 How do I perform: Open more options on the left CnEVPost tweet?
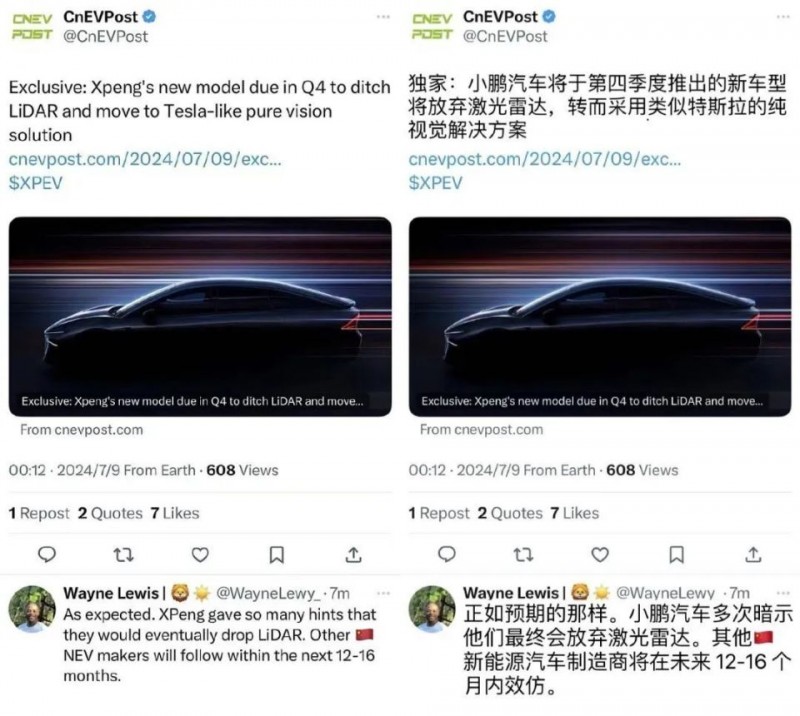point(383,17)
